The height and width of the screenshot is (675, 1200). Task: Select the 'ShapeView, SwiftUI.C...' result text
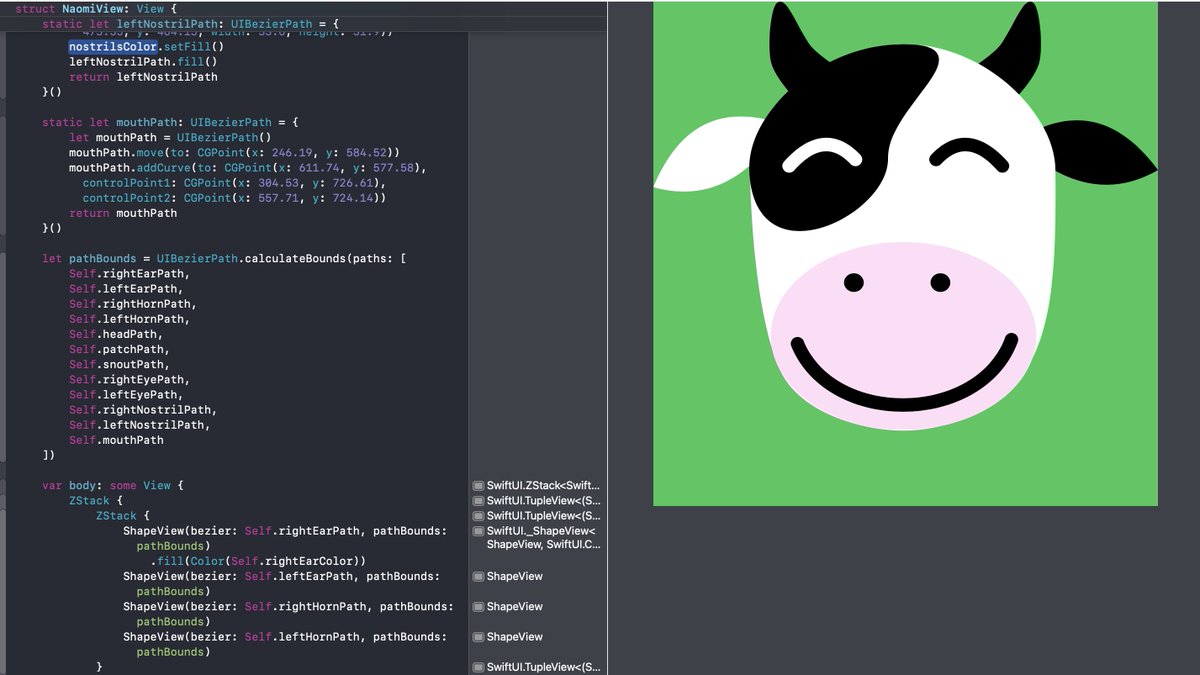(x=543, y=545)
